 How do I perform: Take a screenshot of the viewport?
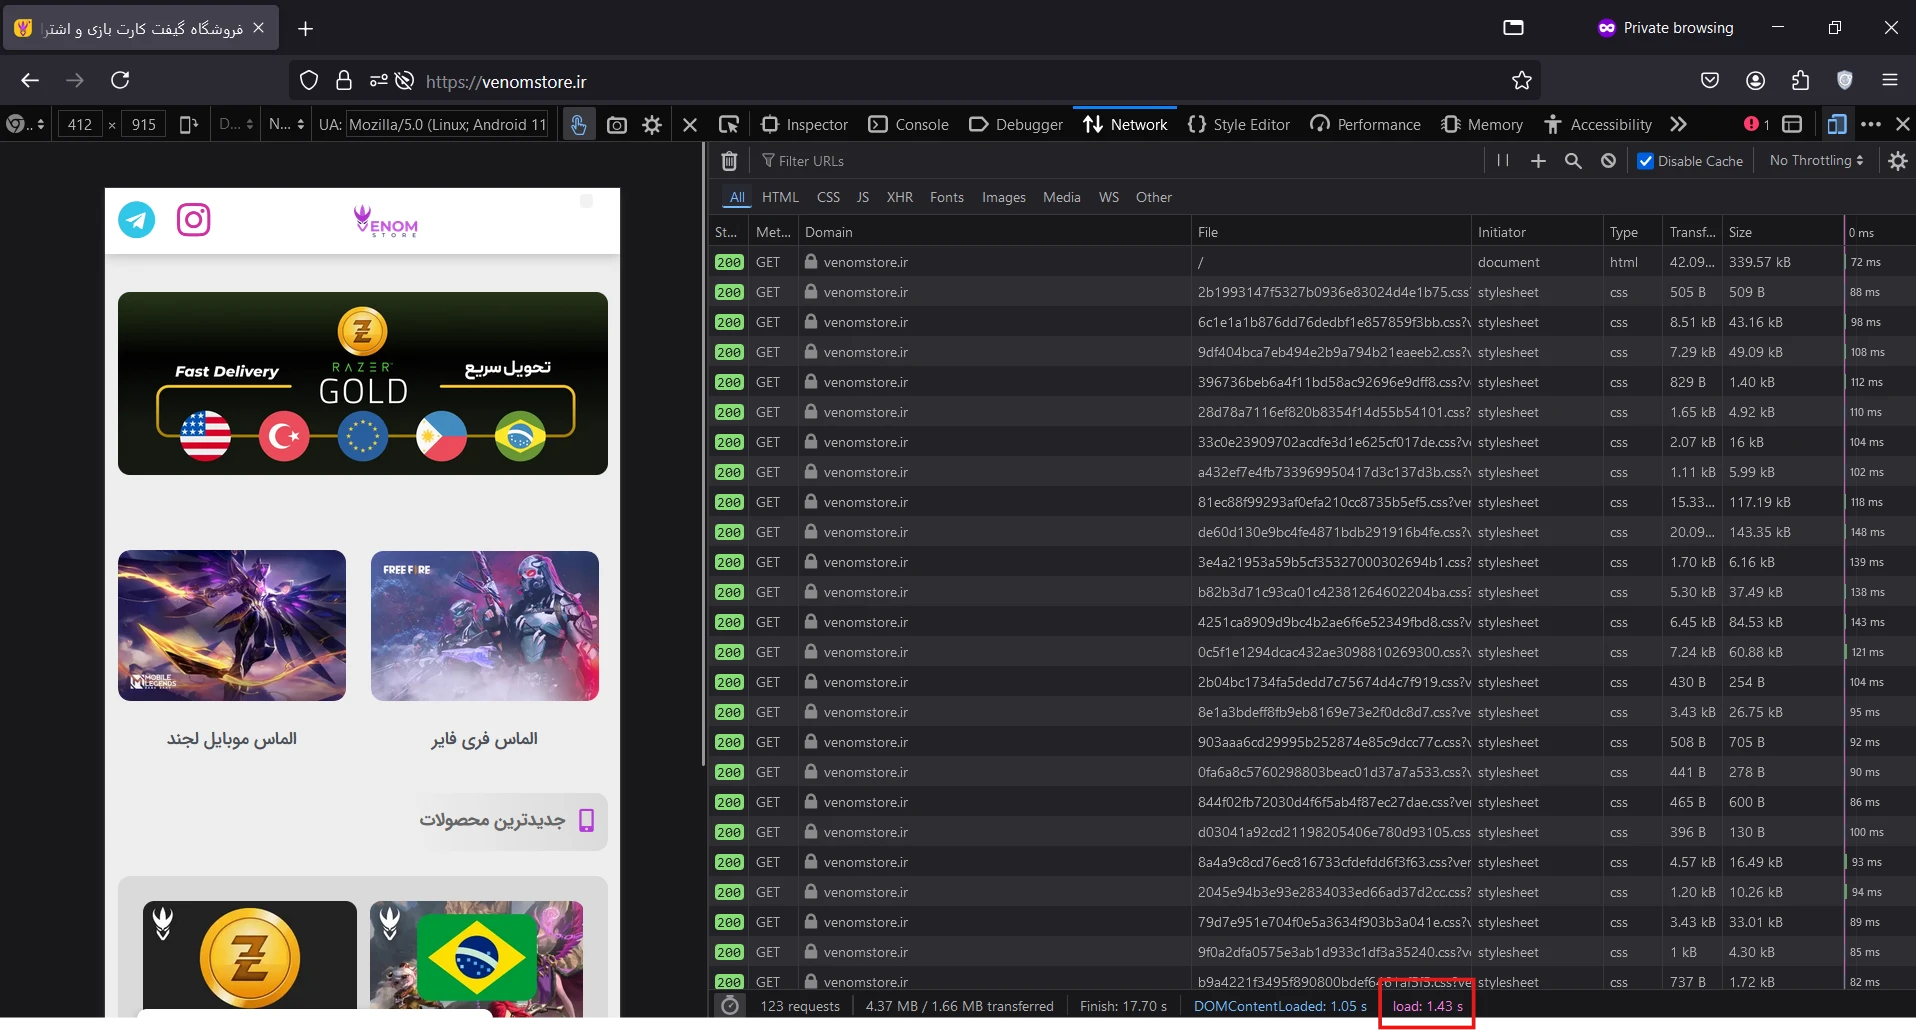pyautogui.click(x=617, y=125)
